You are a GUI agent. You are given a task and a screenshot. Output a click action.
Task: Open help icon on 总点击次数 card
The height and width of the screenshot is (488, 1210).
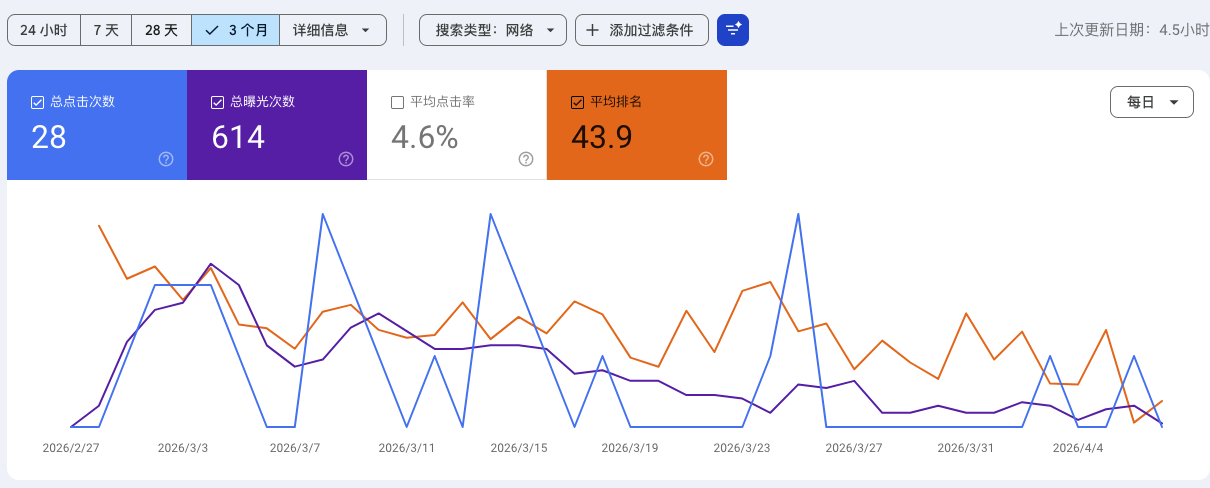click(x=166, y=159)
